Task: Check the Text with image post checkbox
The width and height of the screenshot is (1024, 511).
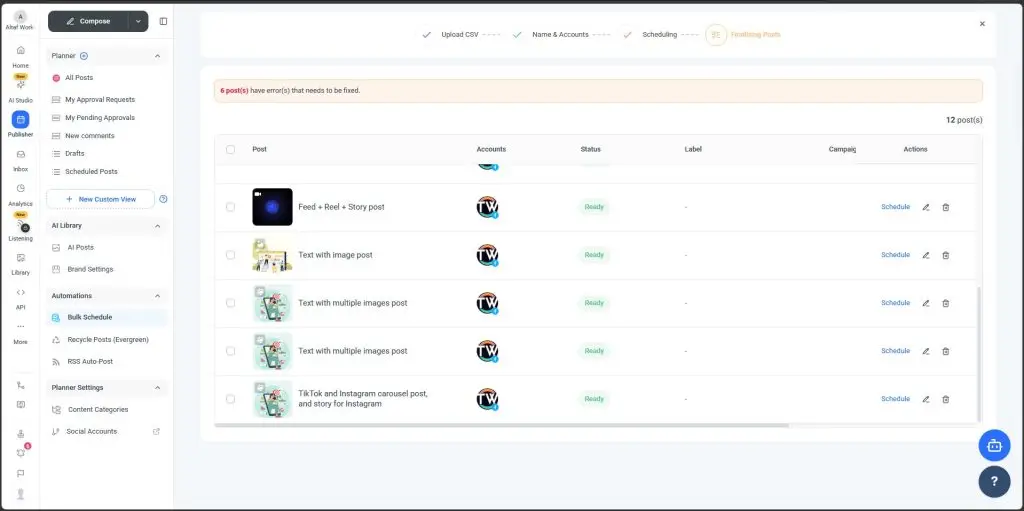Action: click(231, 255)
